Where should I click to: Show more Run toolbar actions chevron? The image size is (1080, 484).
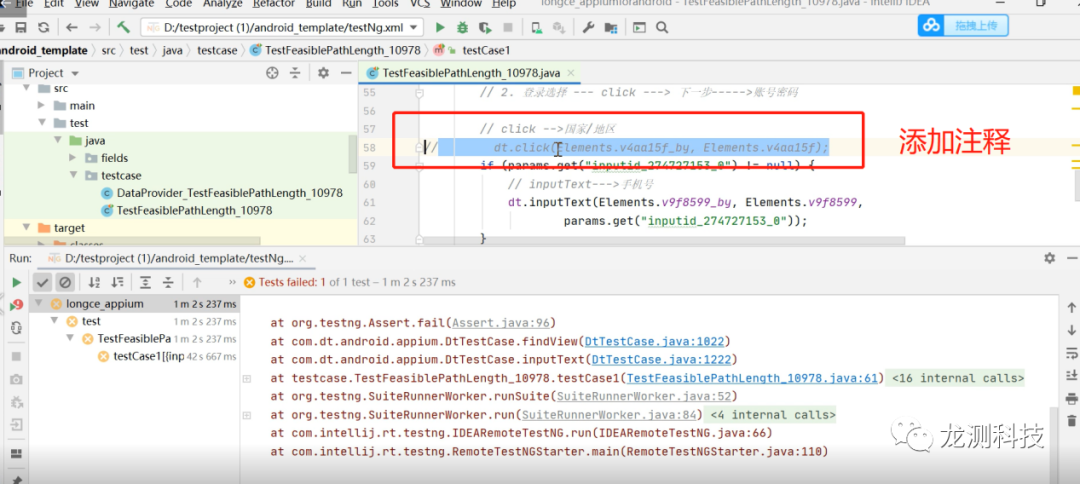(x=233, y=282)
